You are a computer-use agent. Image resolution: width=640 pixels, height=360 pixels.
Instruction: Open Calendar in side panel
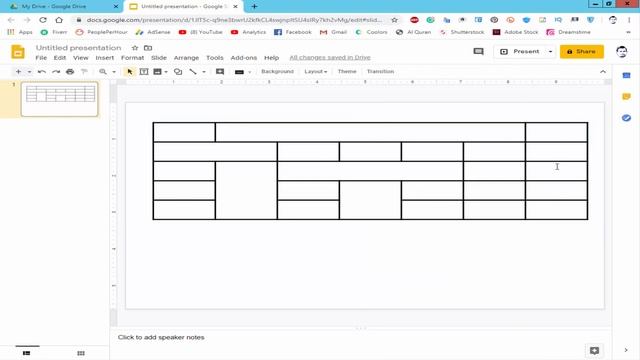coord(626,76)
